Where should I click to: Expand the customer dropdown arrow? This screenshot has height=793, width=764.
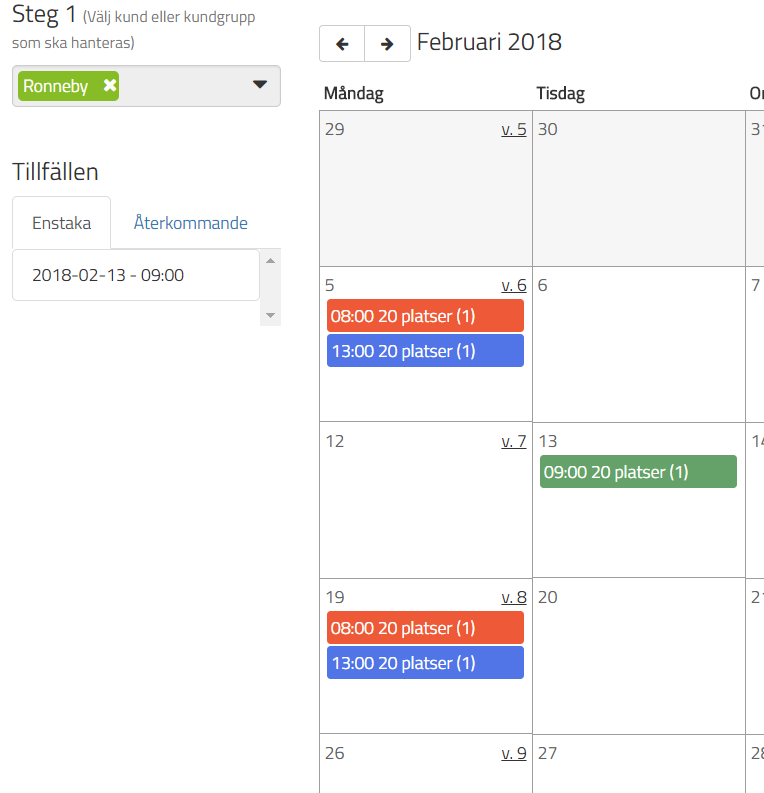click(x=260, y=85)
